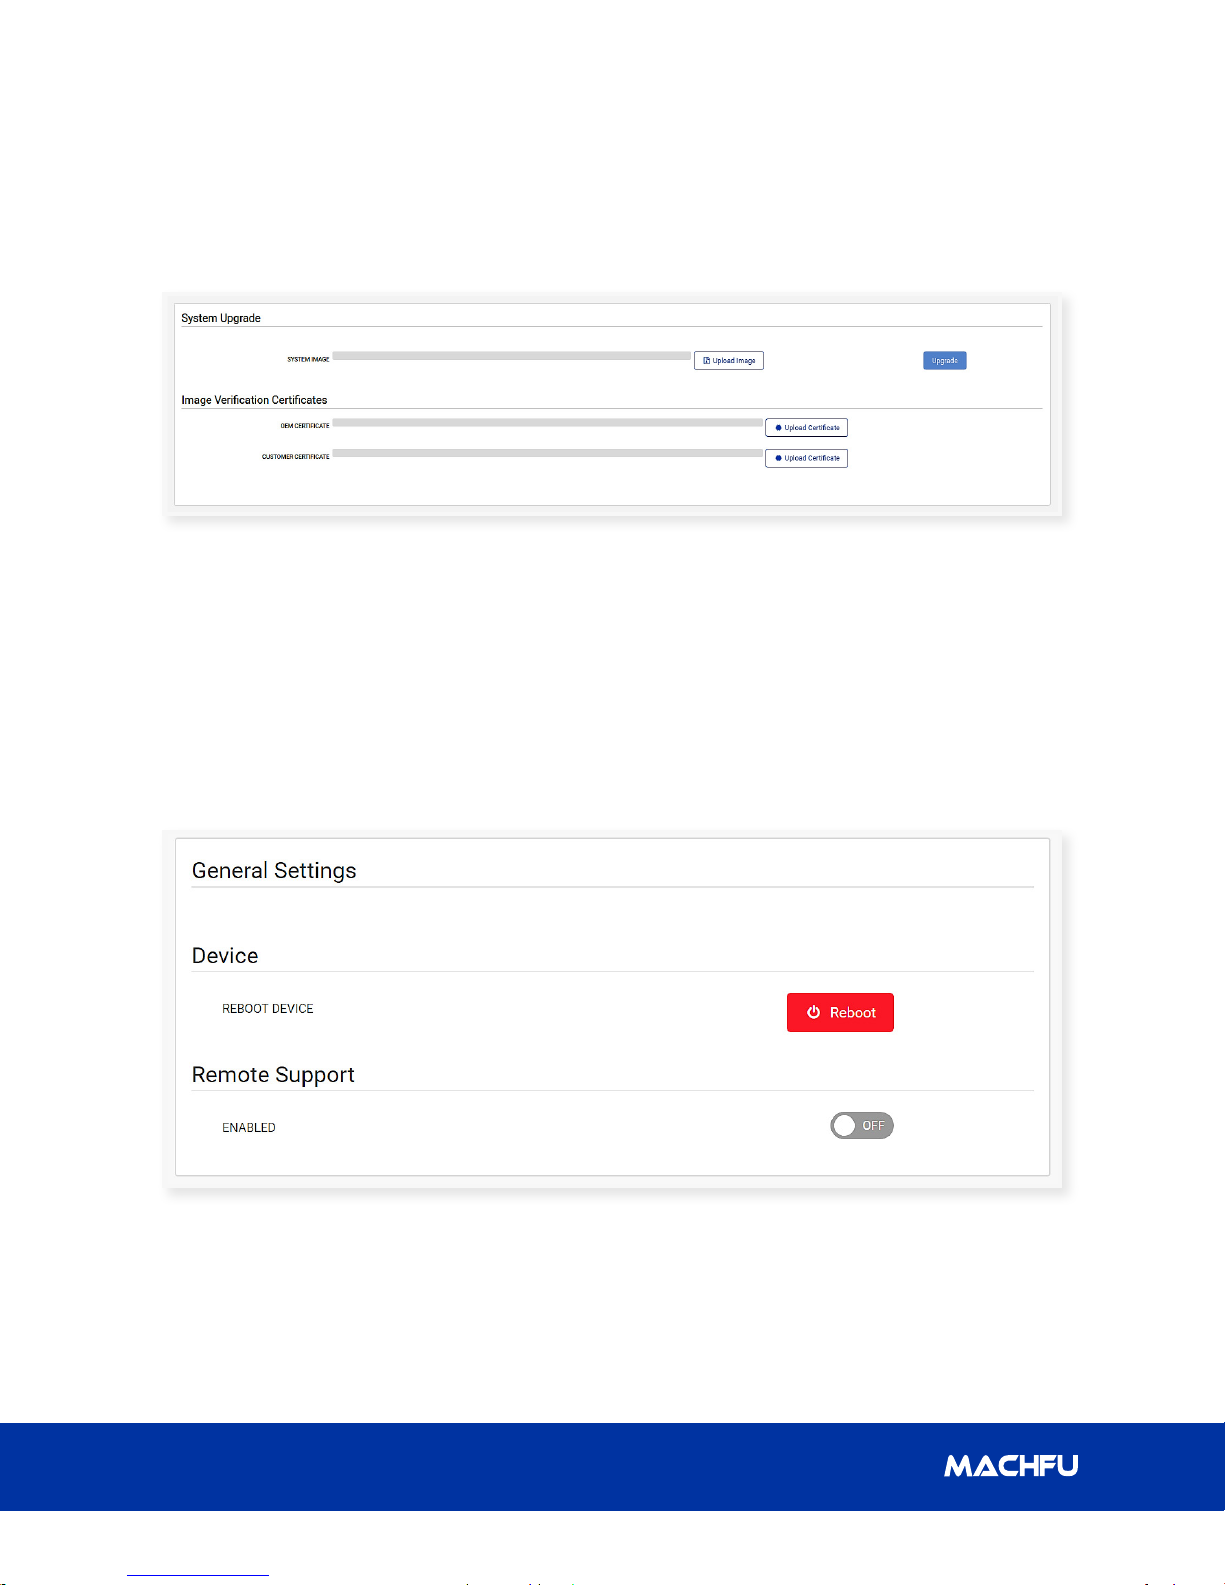The height and width of the screenshot is (1585, 1225).
Task: Click the MACHFU logo in the footer
Action: tap(1011, 1466)
